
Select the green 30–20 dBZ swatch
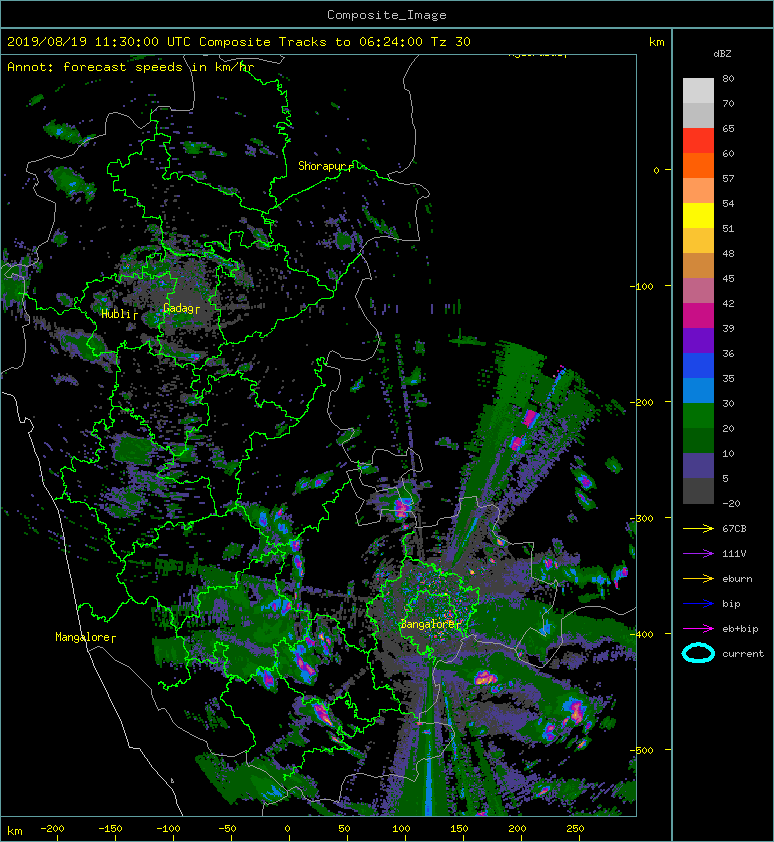[x=698, y=416]
